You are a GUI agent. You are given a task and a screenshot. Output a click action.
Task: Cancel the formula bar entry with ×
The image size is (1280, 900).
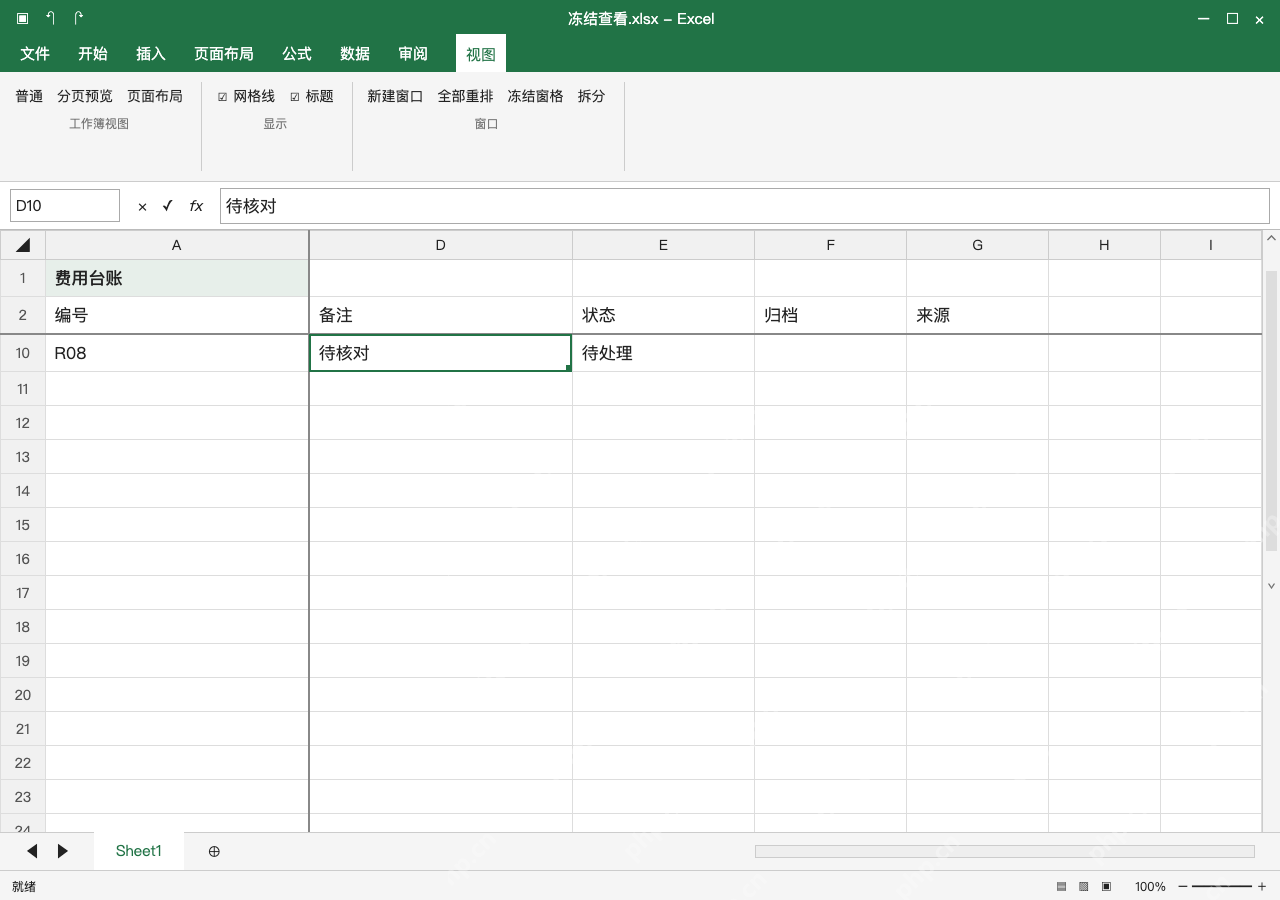tap(142, 206)
